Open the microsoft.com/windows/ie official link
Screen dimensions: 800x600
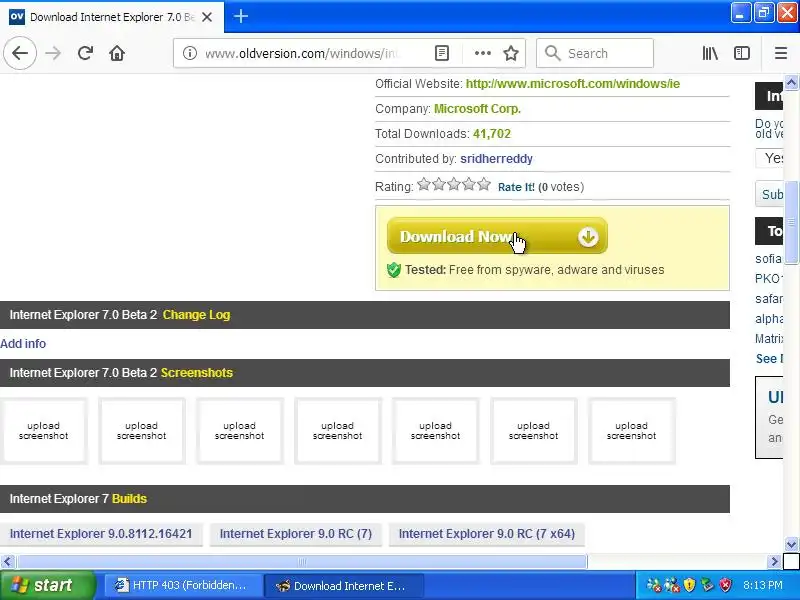click(572, 84)
